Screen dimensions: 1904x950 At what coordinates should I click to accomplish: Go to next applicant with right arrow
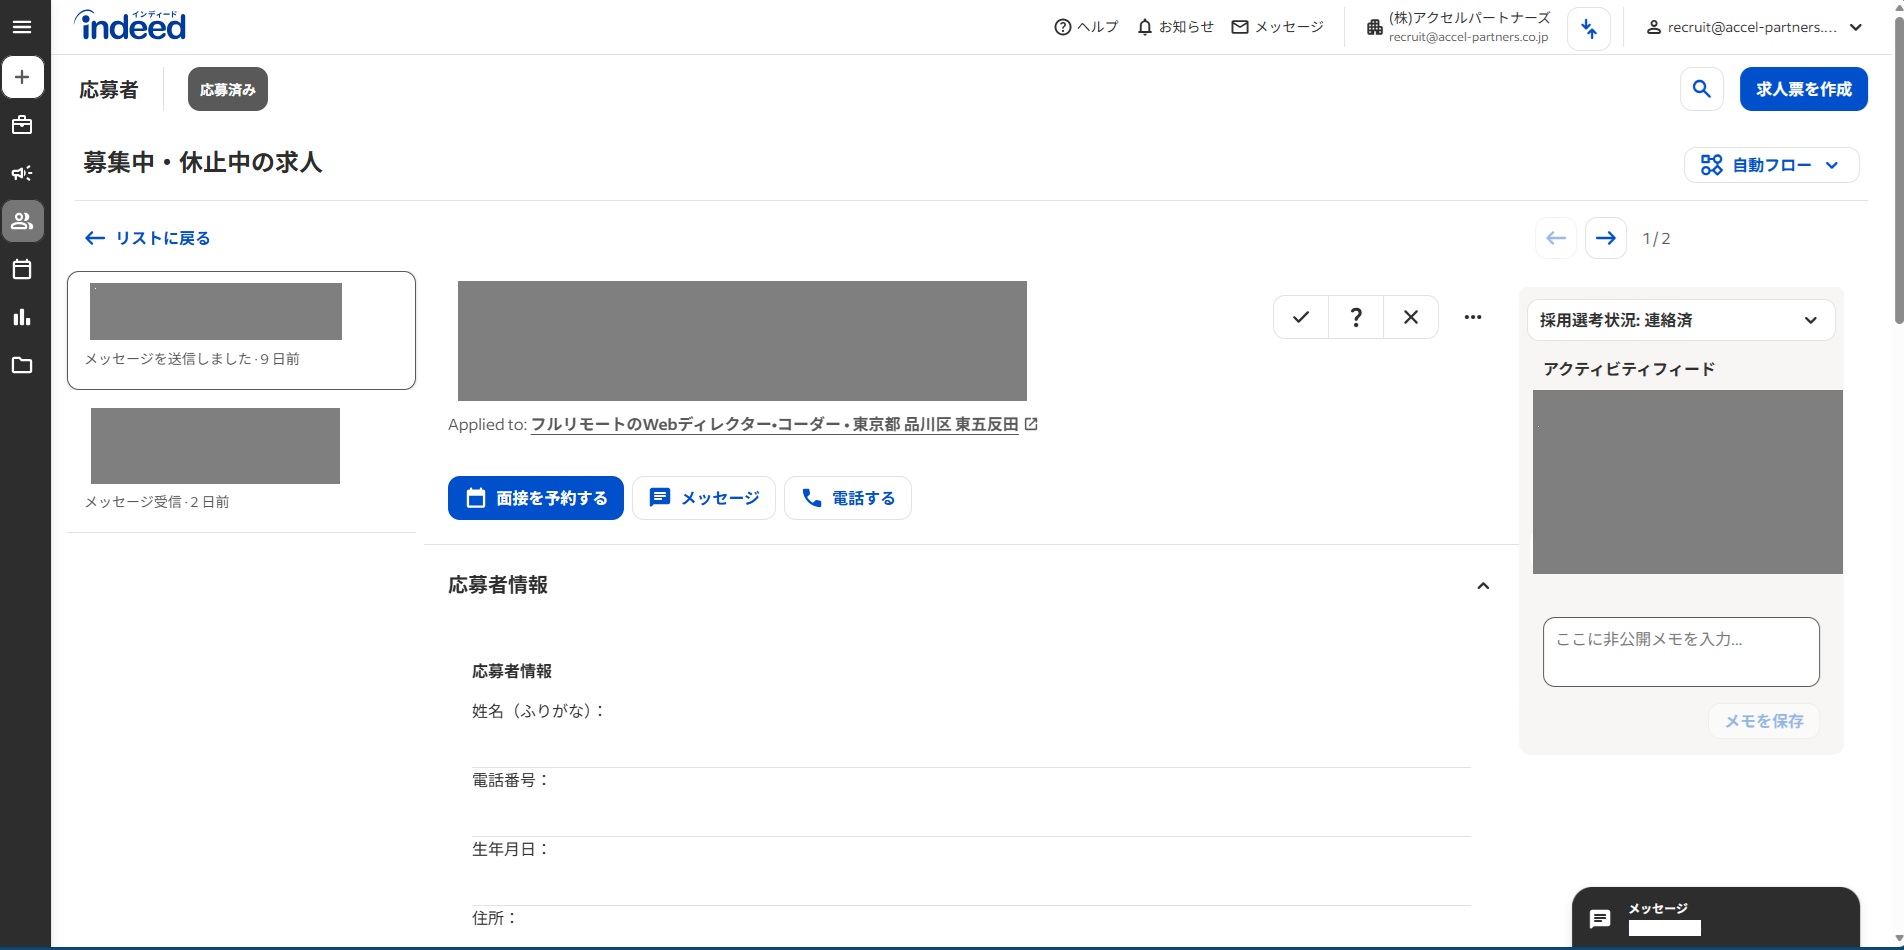pyautogui.click(x=1605, y=238)
